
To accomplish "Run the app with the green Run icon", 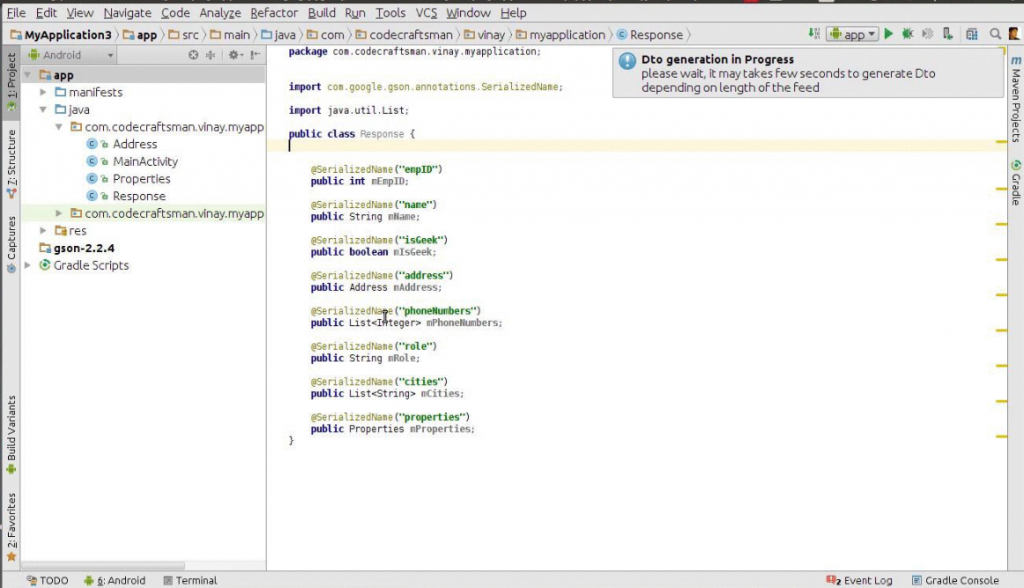I will click(x=889, y=33).
